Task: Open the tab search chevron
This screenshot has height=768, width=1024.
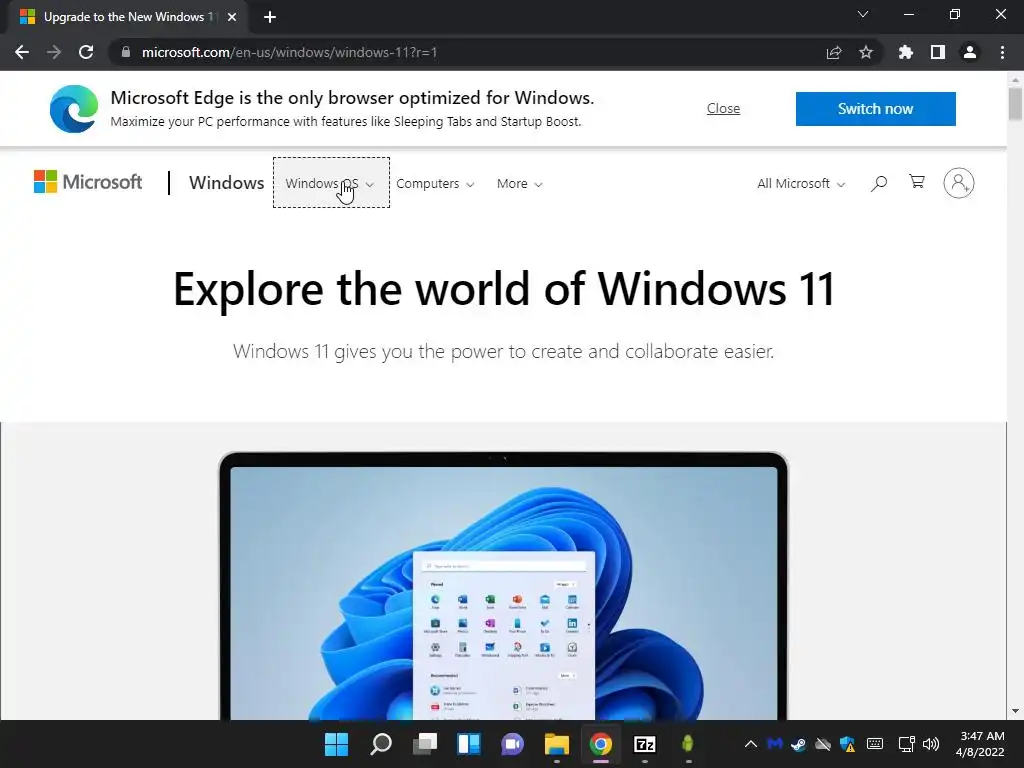Action: [x=863, y=14]
